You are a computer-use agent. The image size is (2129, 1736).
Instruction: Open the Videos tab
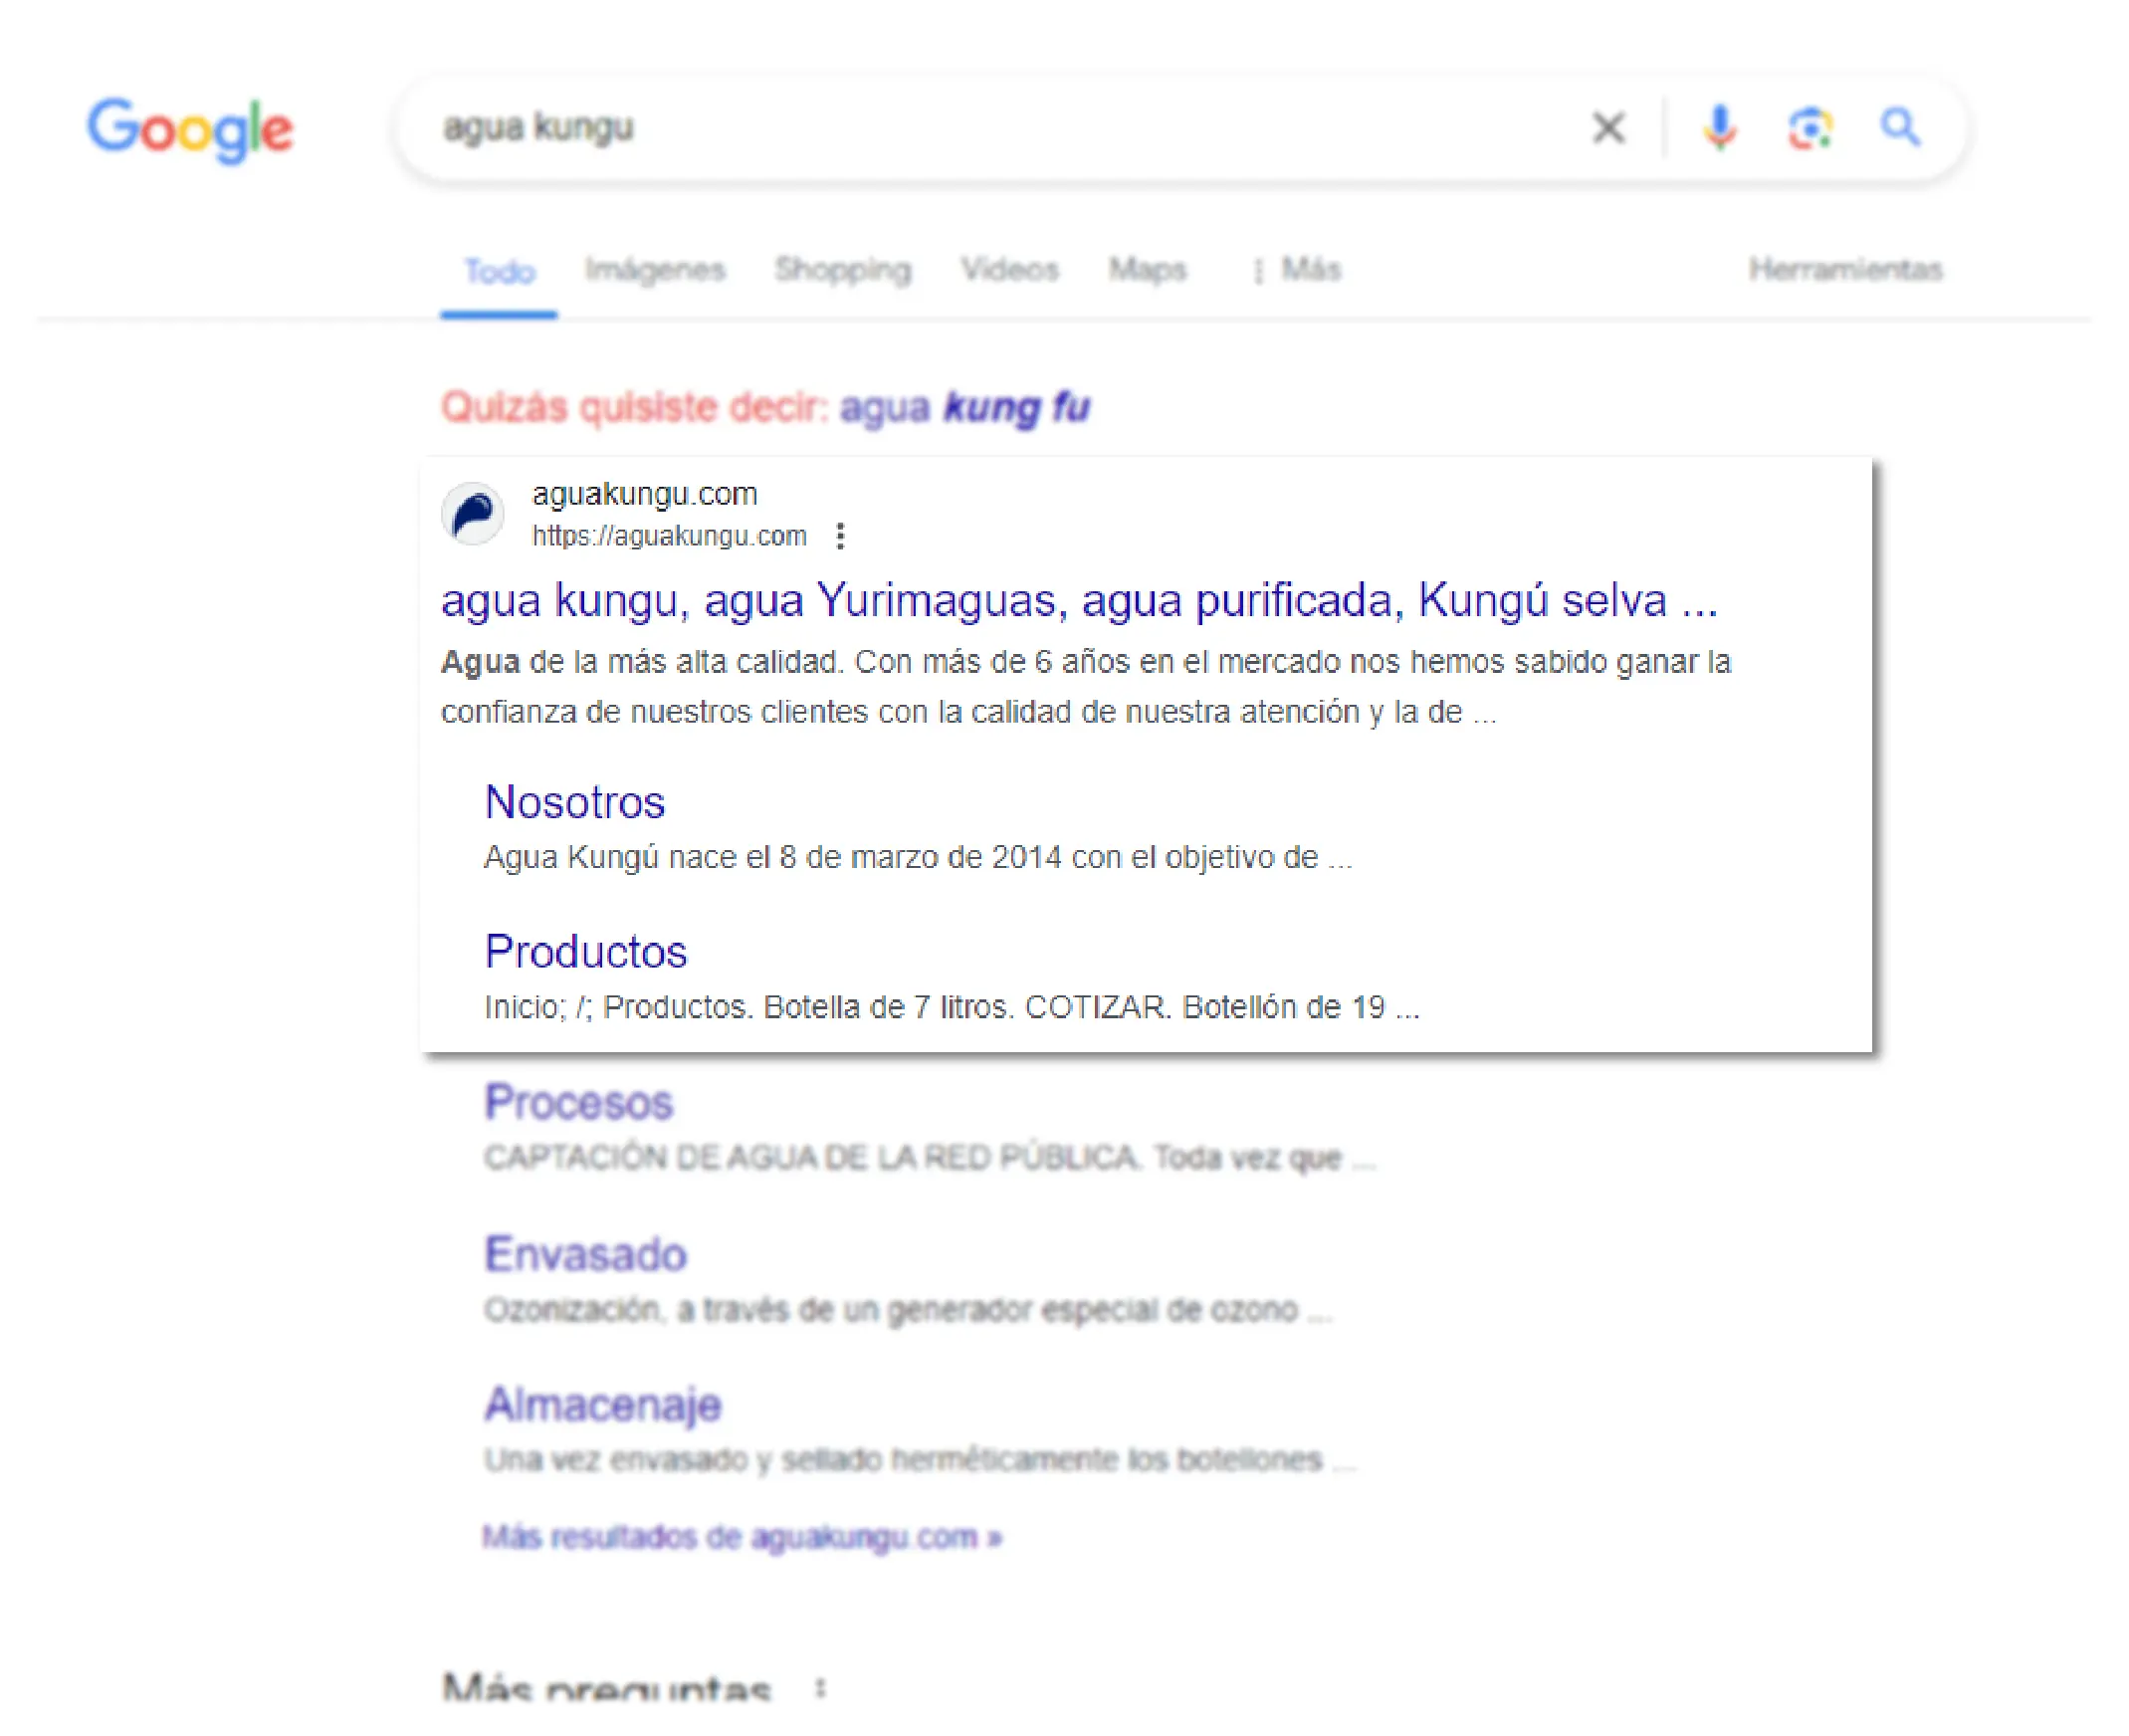pyautogui.click(x=1009, y=269)
